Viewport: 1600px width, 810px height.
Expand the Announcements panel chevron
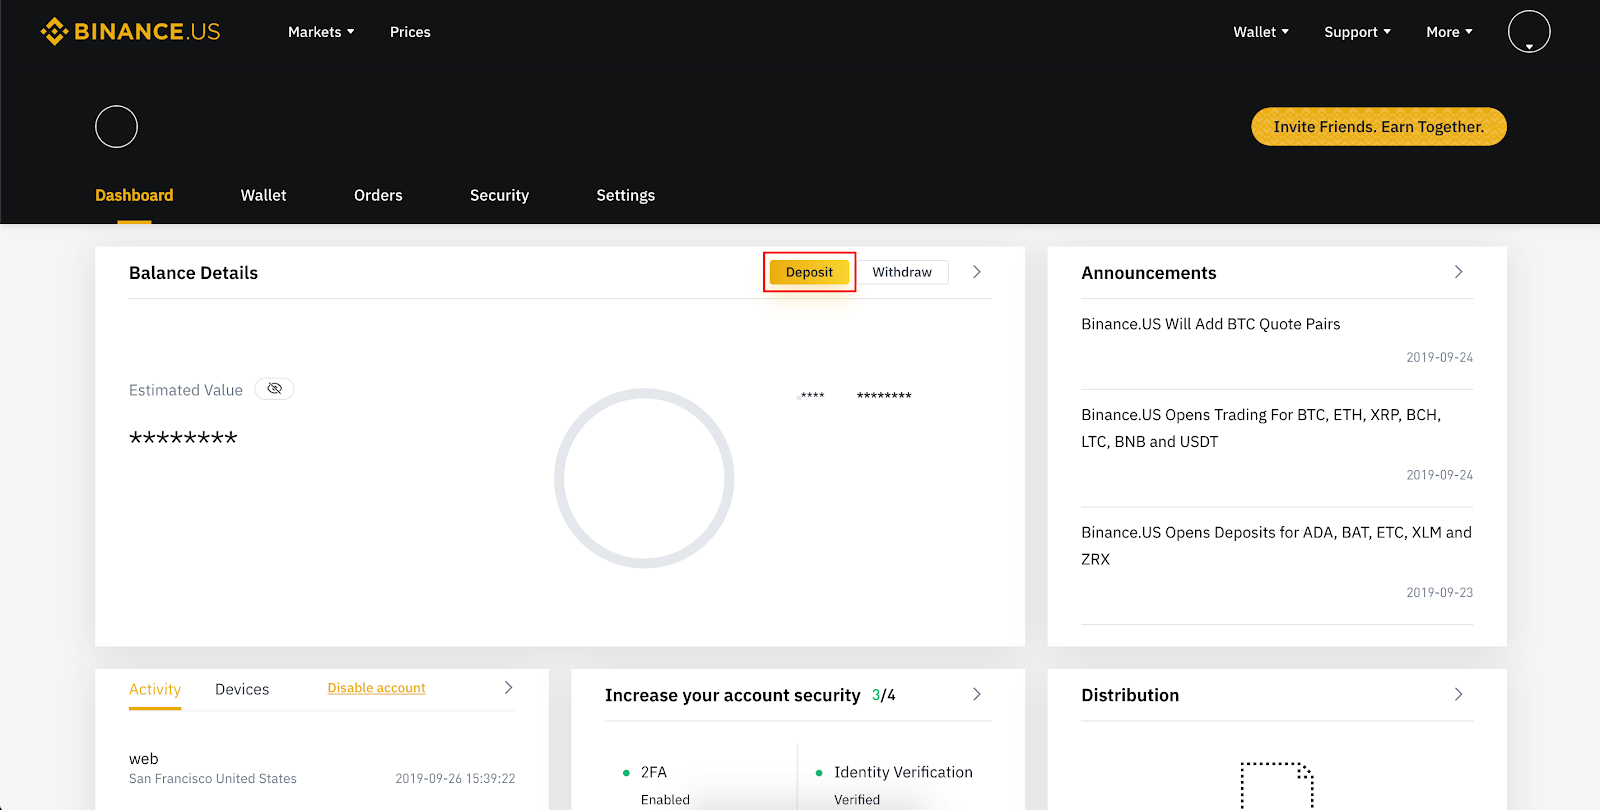click(1458, 272)
